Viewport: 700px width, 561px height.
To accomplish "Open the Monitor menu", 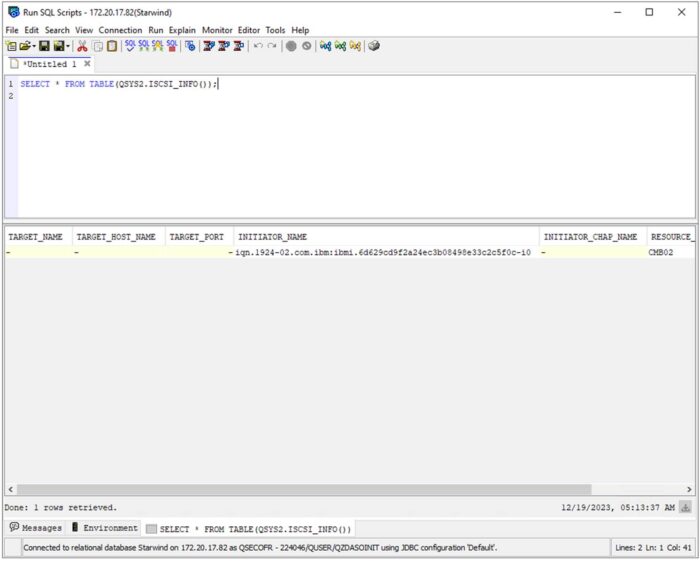I will (x=217, y=30).
